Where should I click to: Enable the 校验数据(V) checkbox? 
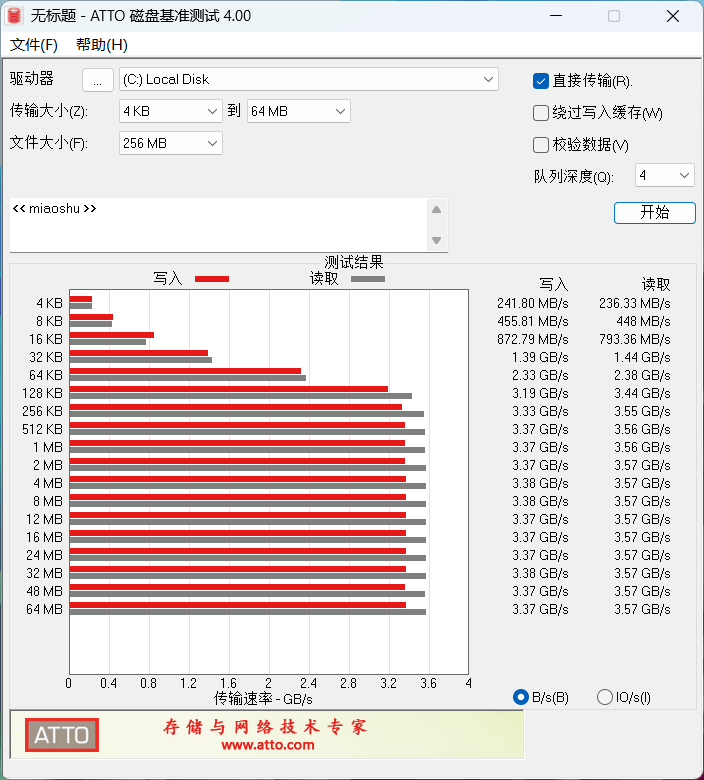541,145
